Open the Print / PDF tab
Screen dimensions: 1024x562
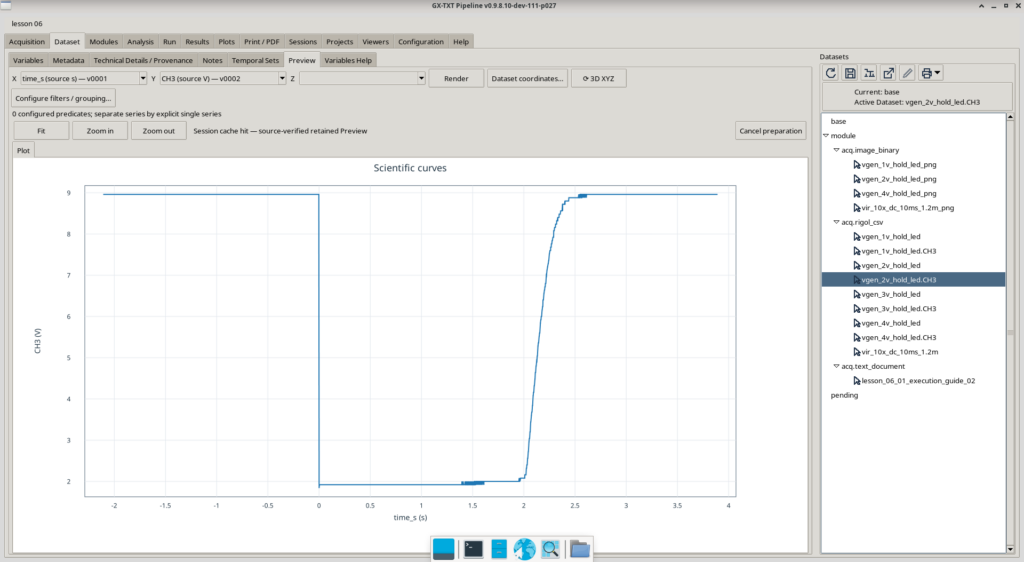pyautogui.click(x=262, y=42)
